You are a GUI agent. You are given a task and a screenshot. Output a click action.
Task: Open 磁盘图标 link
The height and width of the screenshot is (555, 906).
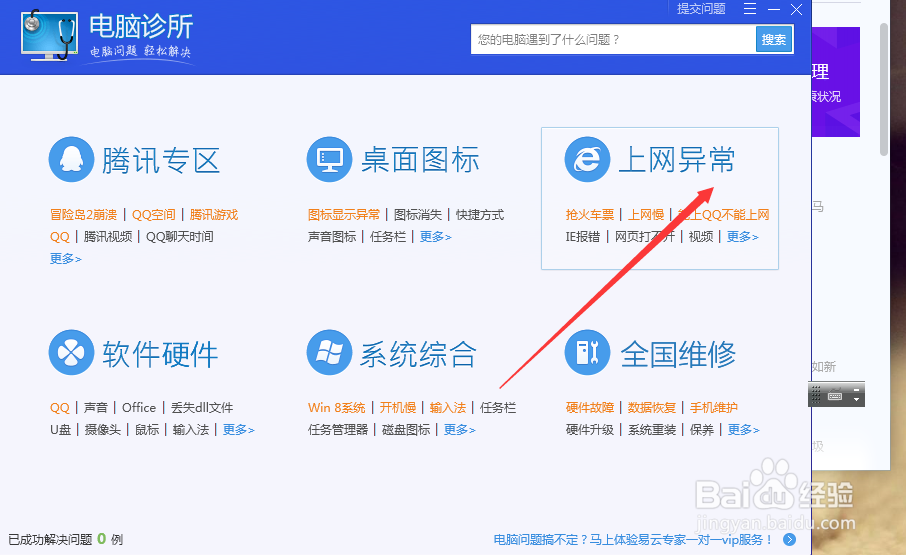pyautogui.click(x=406, y=430)
